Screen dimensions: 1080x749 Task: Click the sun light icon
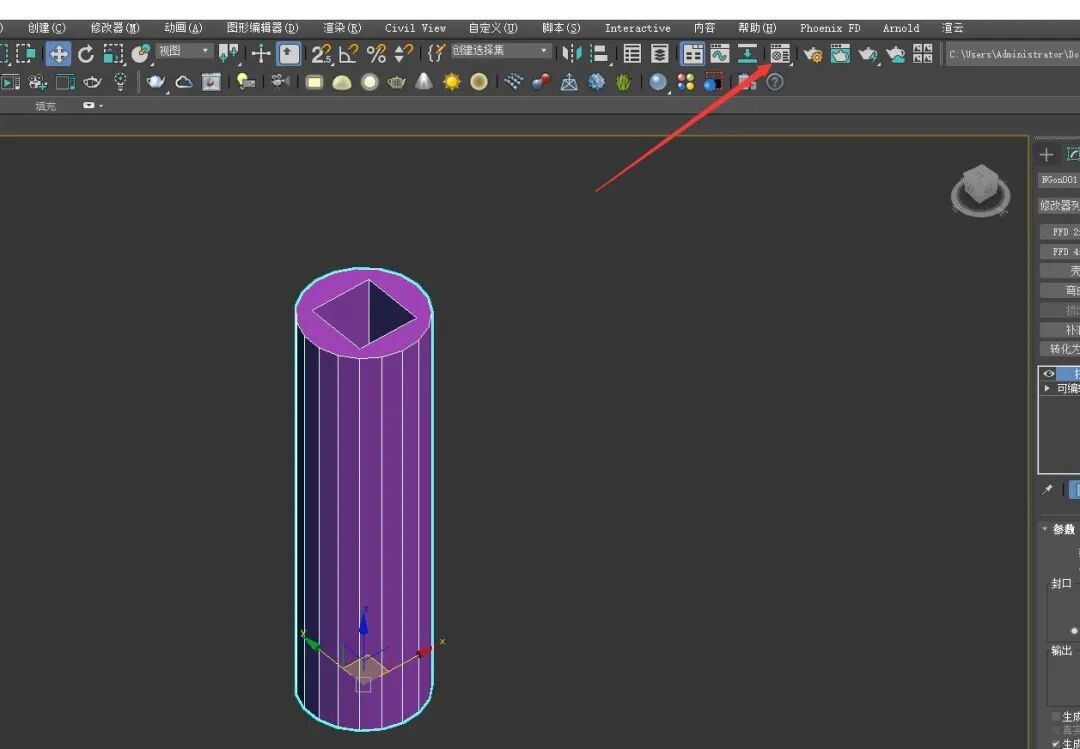coord(452,83)
